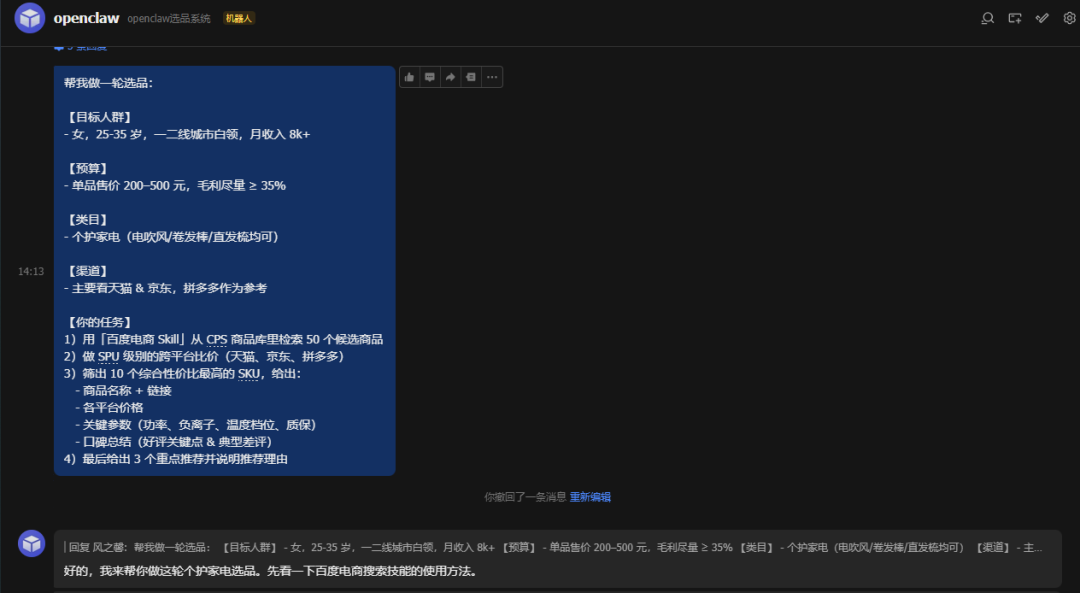The width and height of the screenshot is (1080, 593).
Task: Search chat history via the magnifier icon
Action: [987, 19]
